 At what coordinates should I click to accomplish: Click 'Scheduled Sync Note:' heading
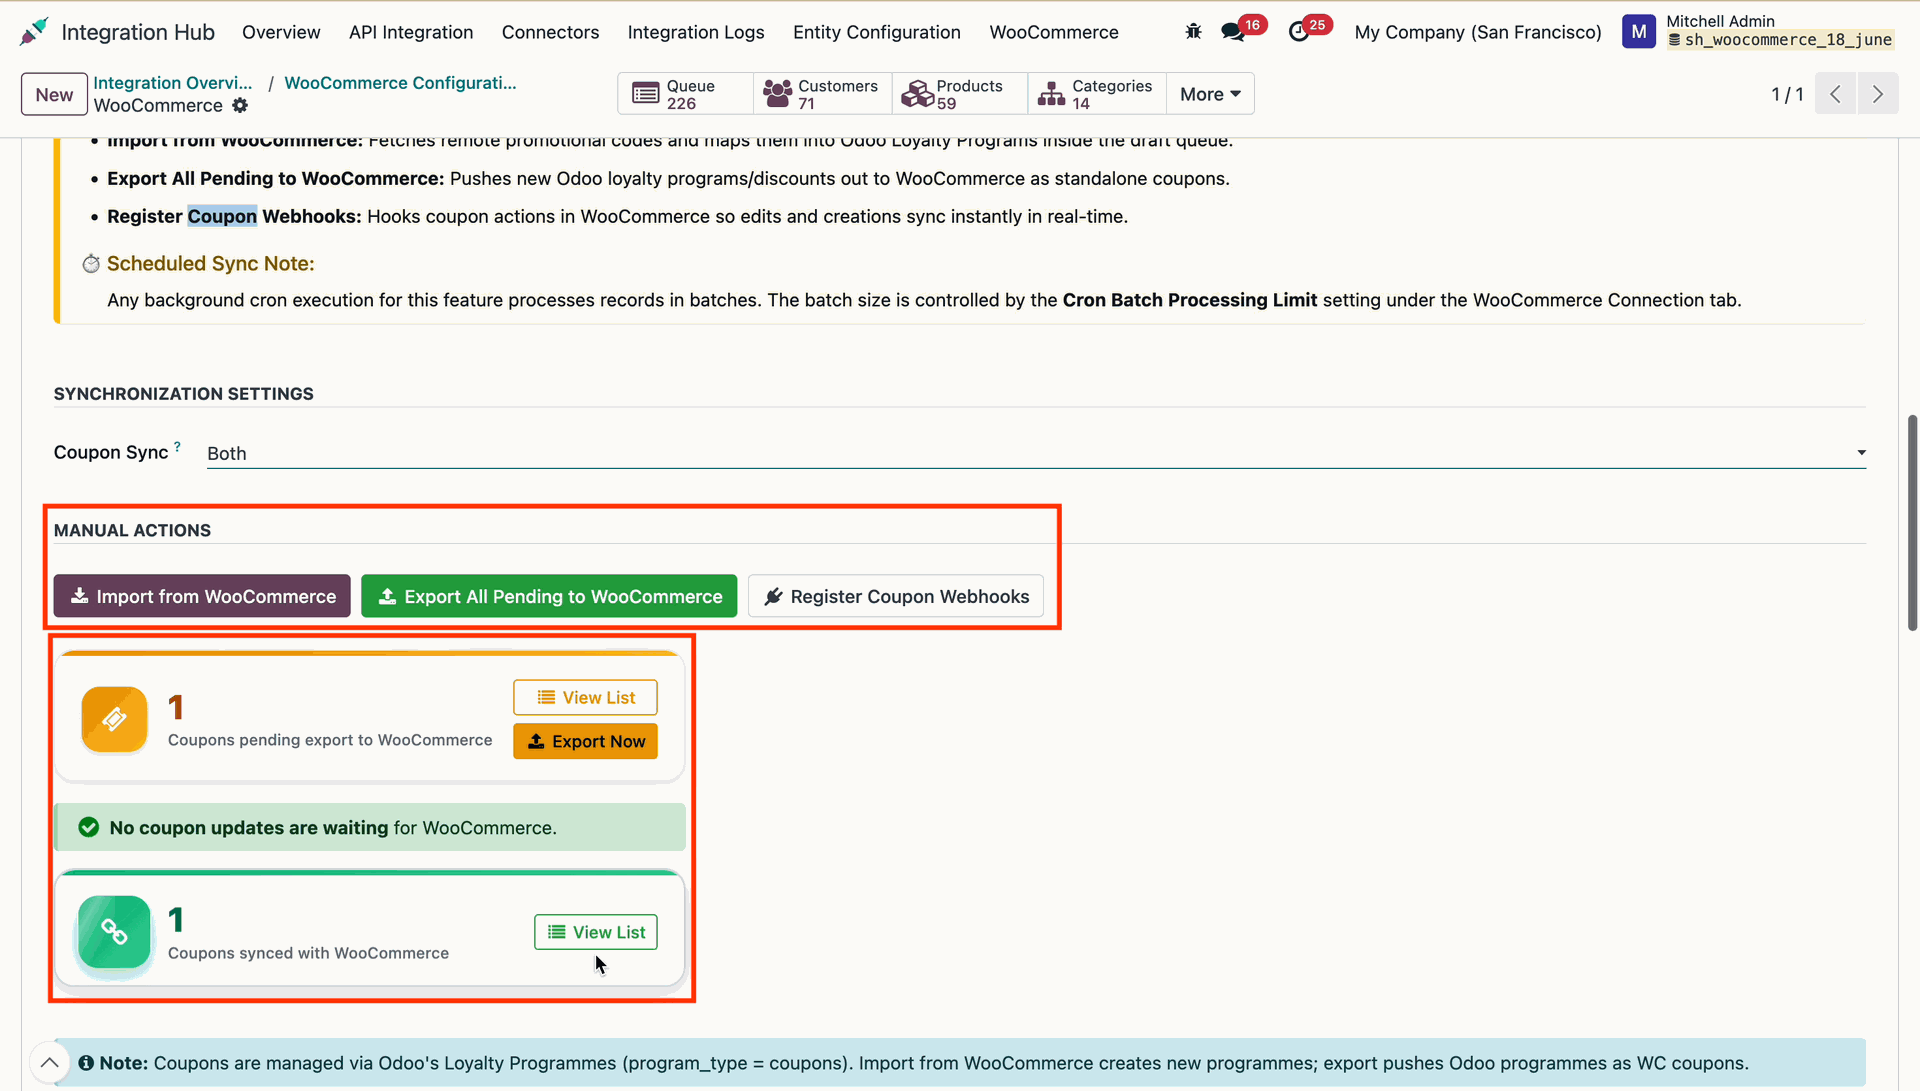tap(211, 263)
